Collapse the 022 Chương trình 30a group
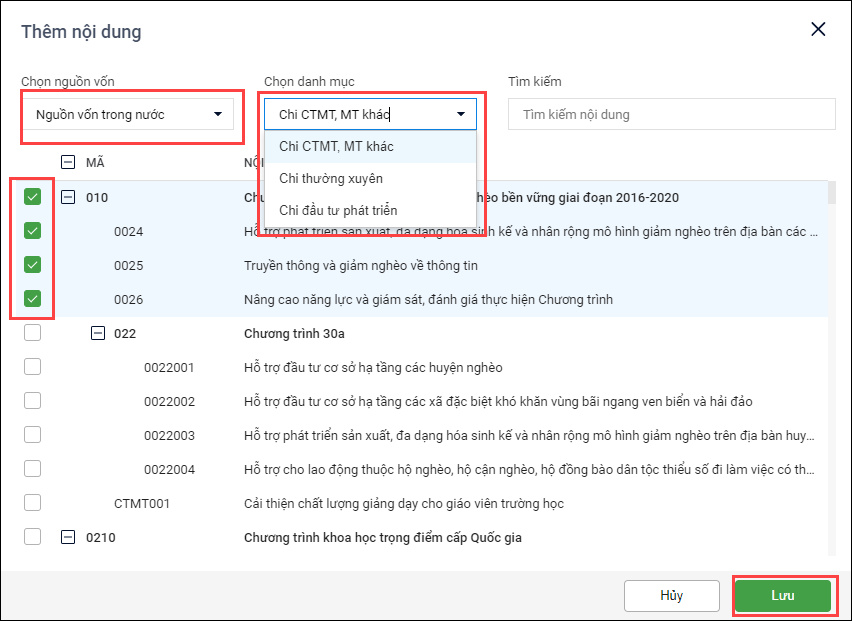This screenshot has height=621, width=852. (97, 333)
